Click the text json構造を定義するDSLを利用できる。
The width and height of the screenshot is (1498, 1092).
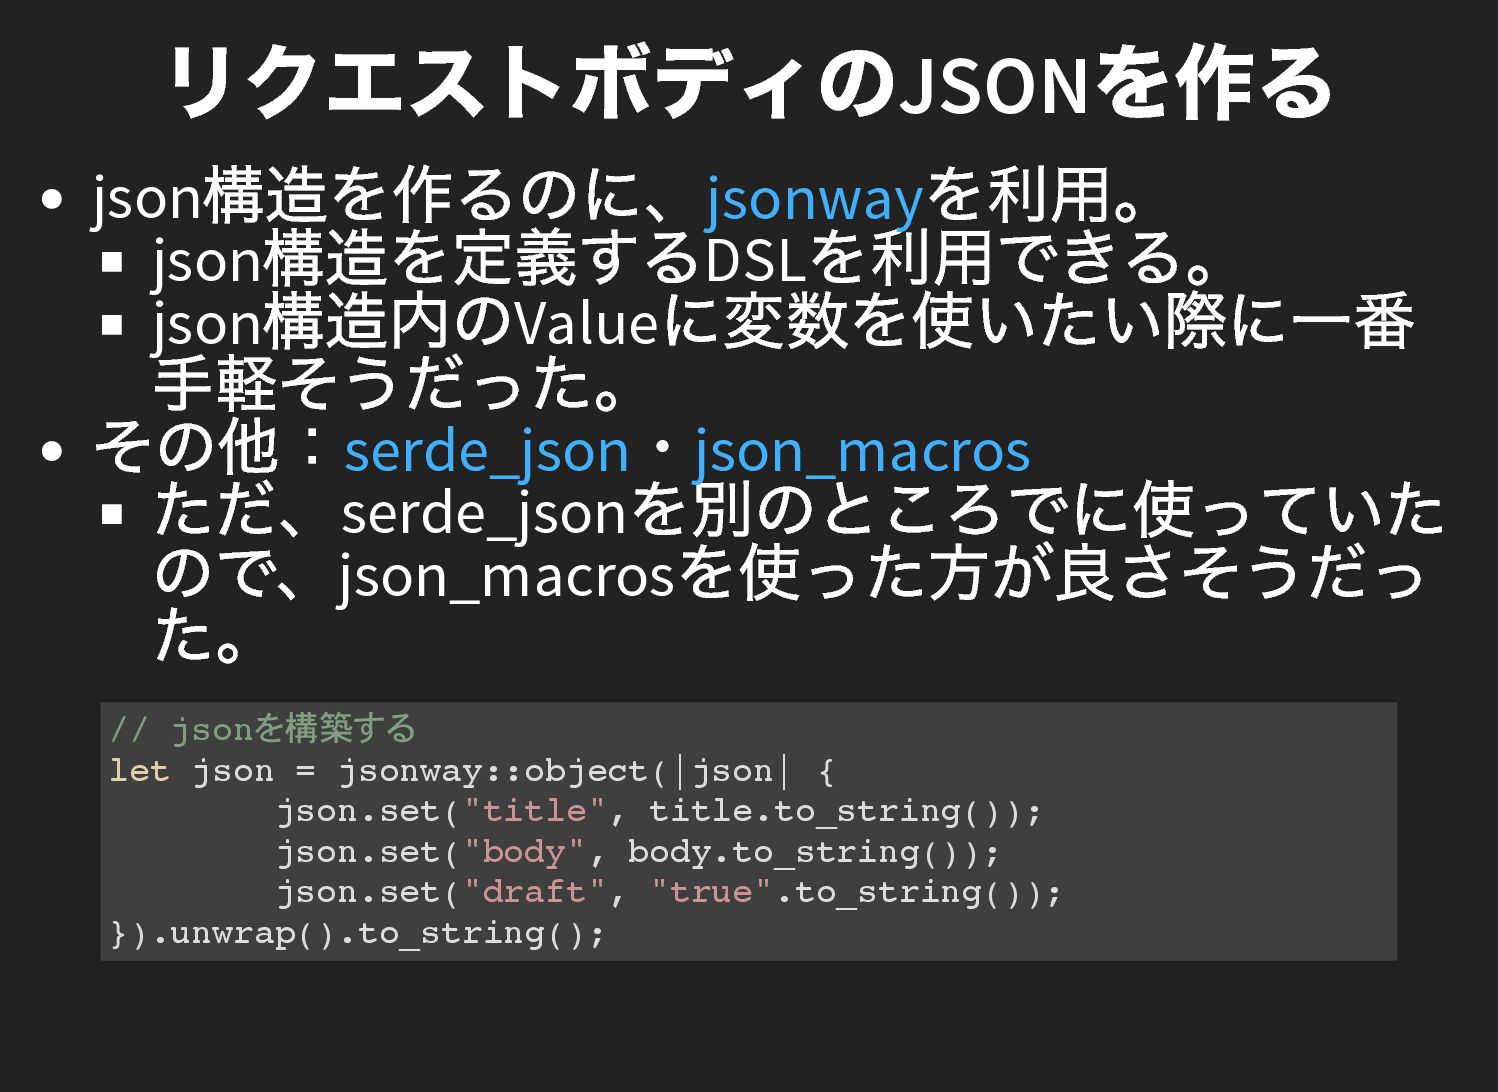coord(686,259)
